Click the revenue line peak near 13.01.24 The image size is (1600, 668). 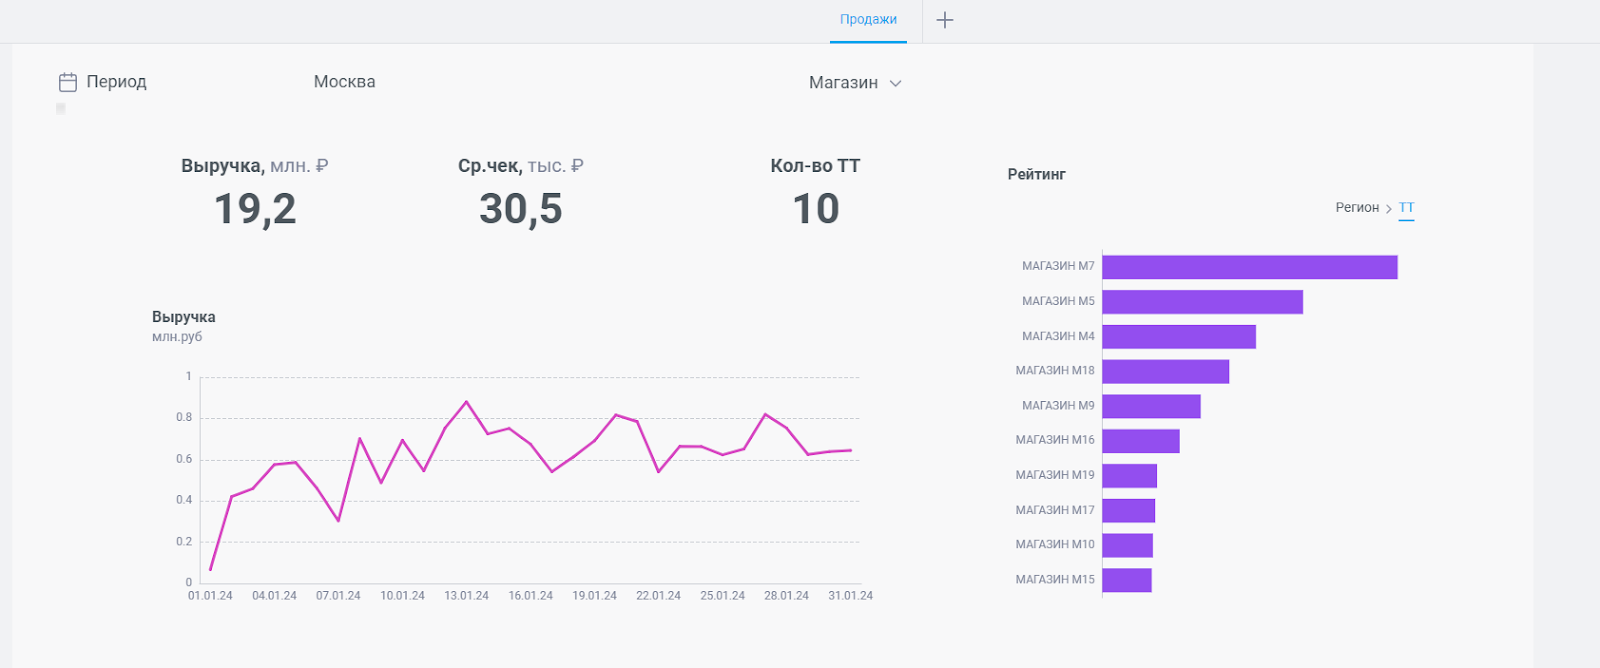(x=467, y=402)
